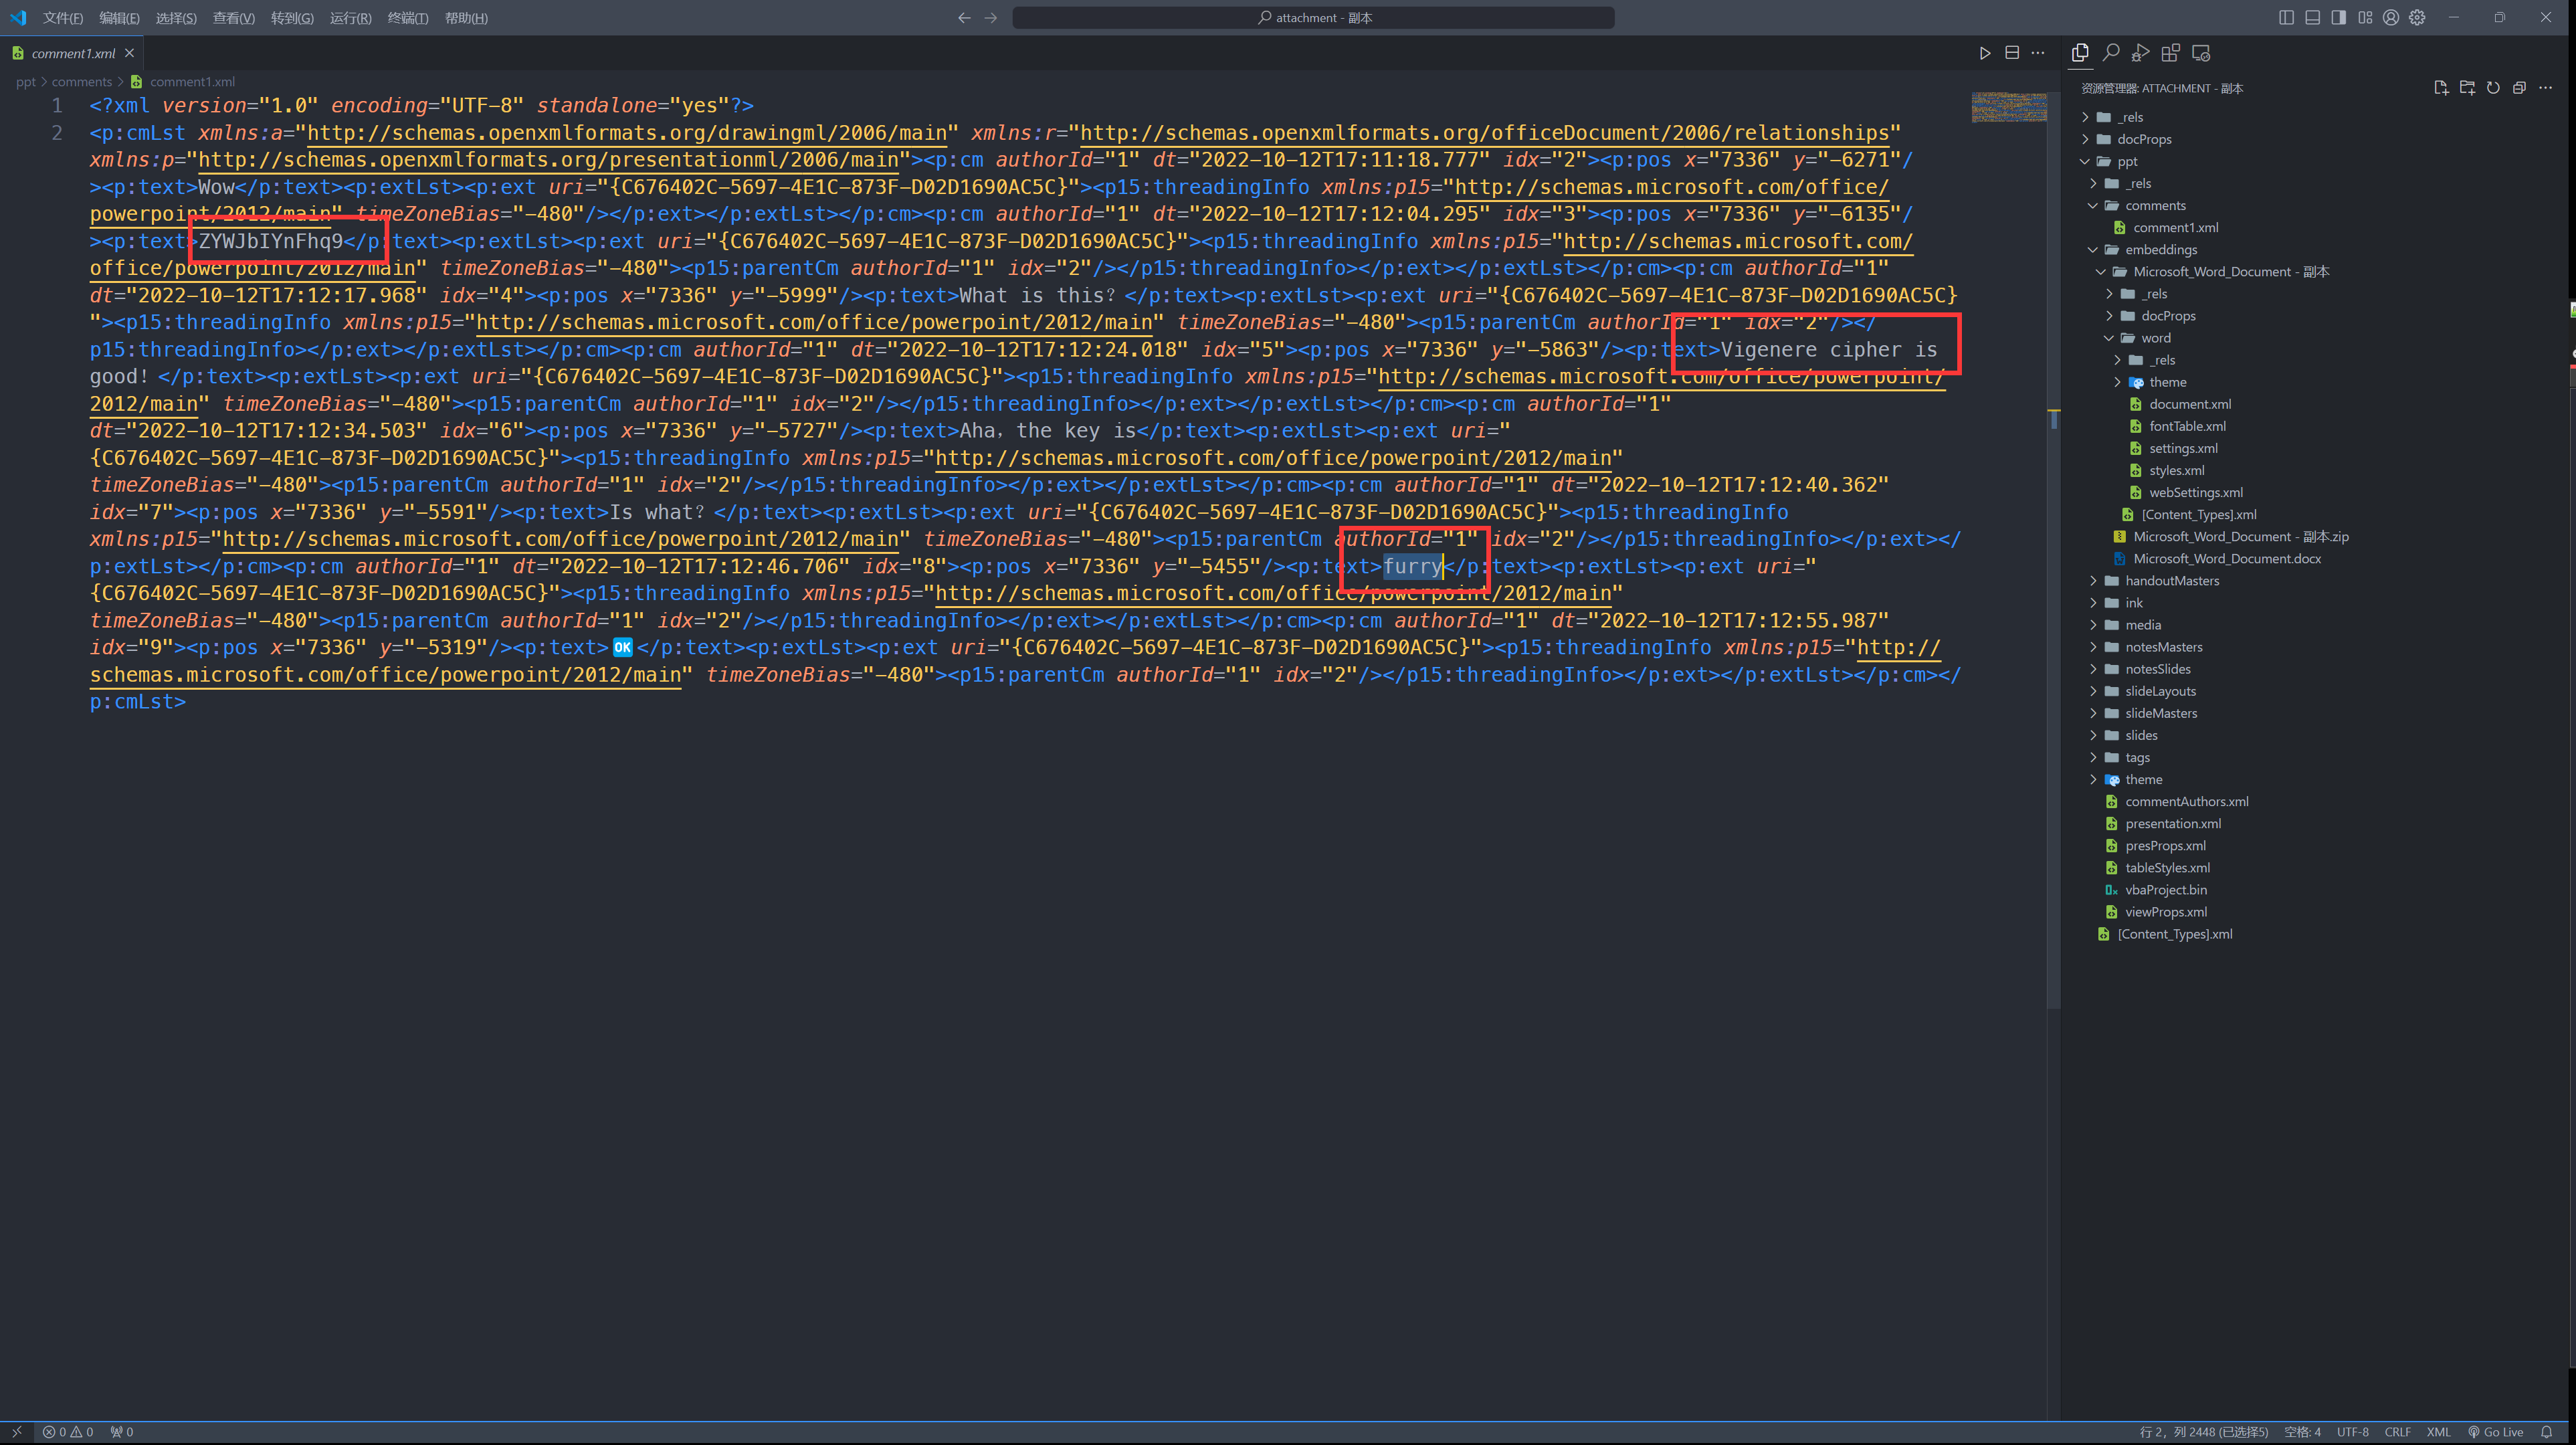Create a new file in Explorer

[2441, 88]
